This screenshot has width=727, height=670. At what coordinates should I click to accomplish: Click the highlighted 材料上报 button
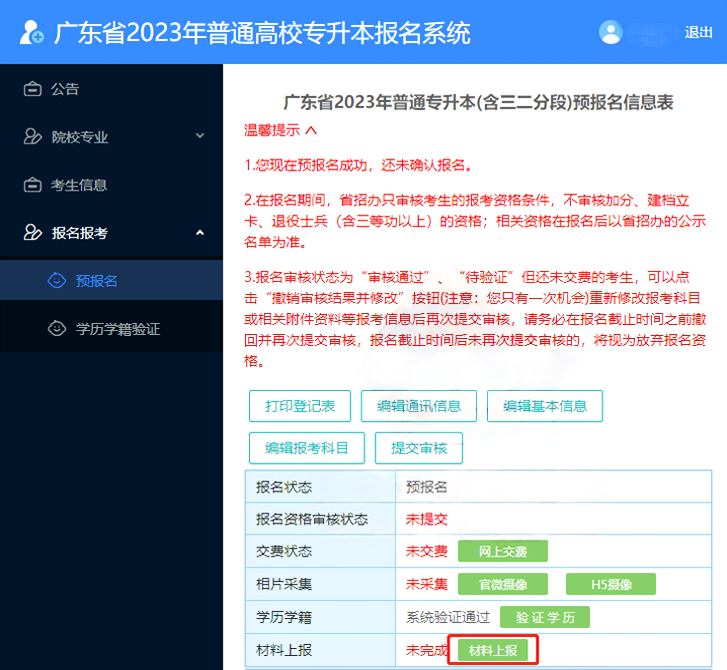click(x=492, y=650)
